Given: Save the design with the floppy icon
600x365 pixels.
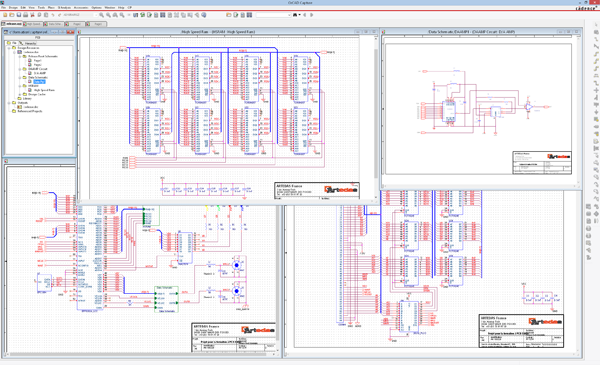Looking at the screenshot, I should [18, 15].
